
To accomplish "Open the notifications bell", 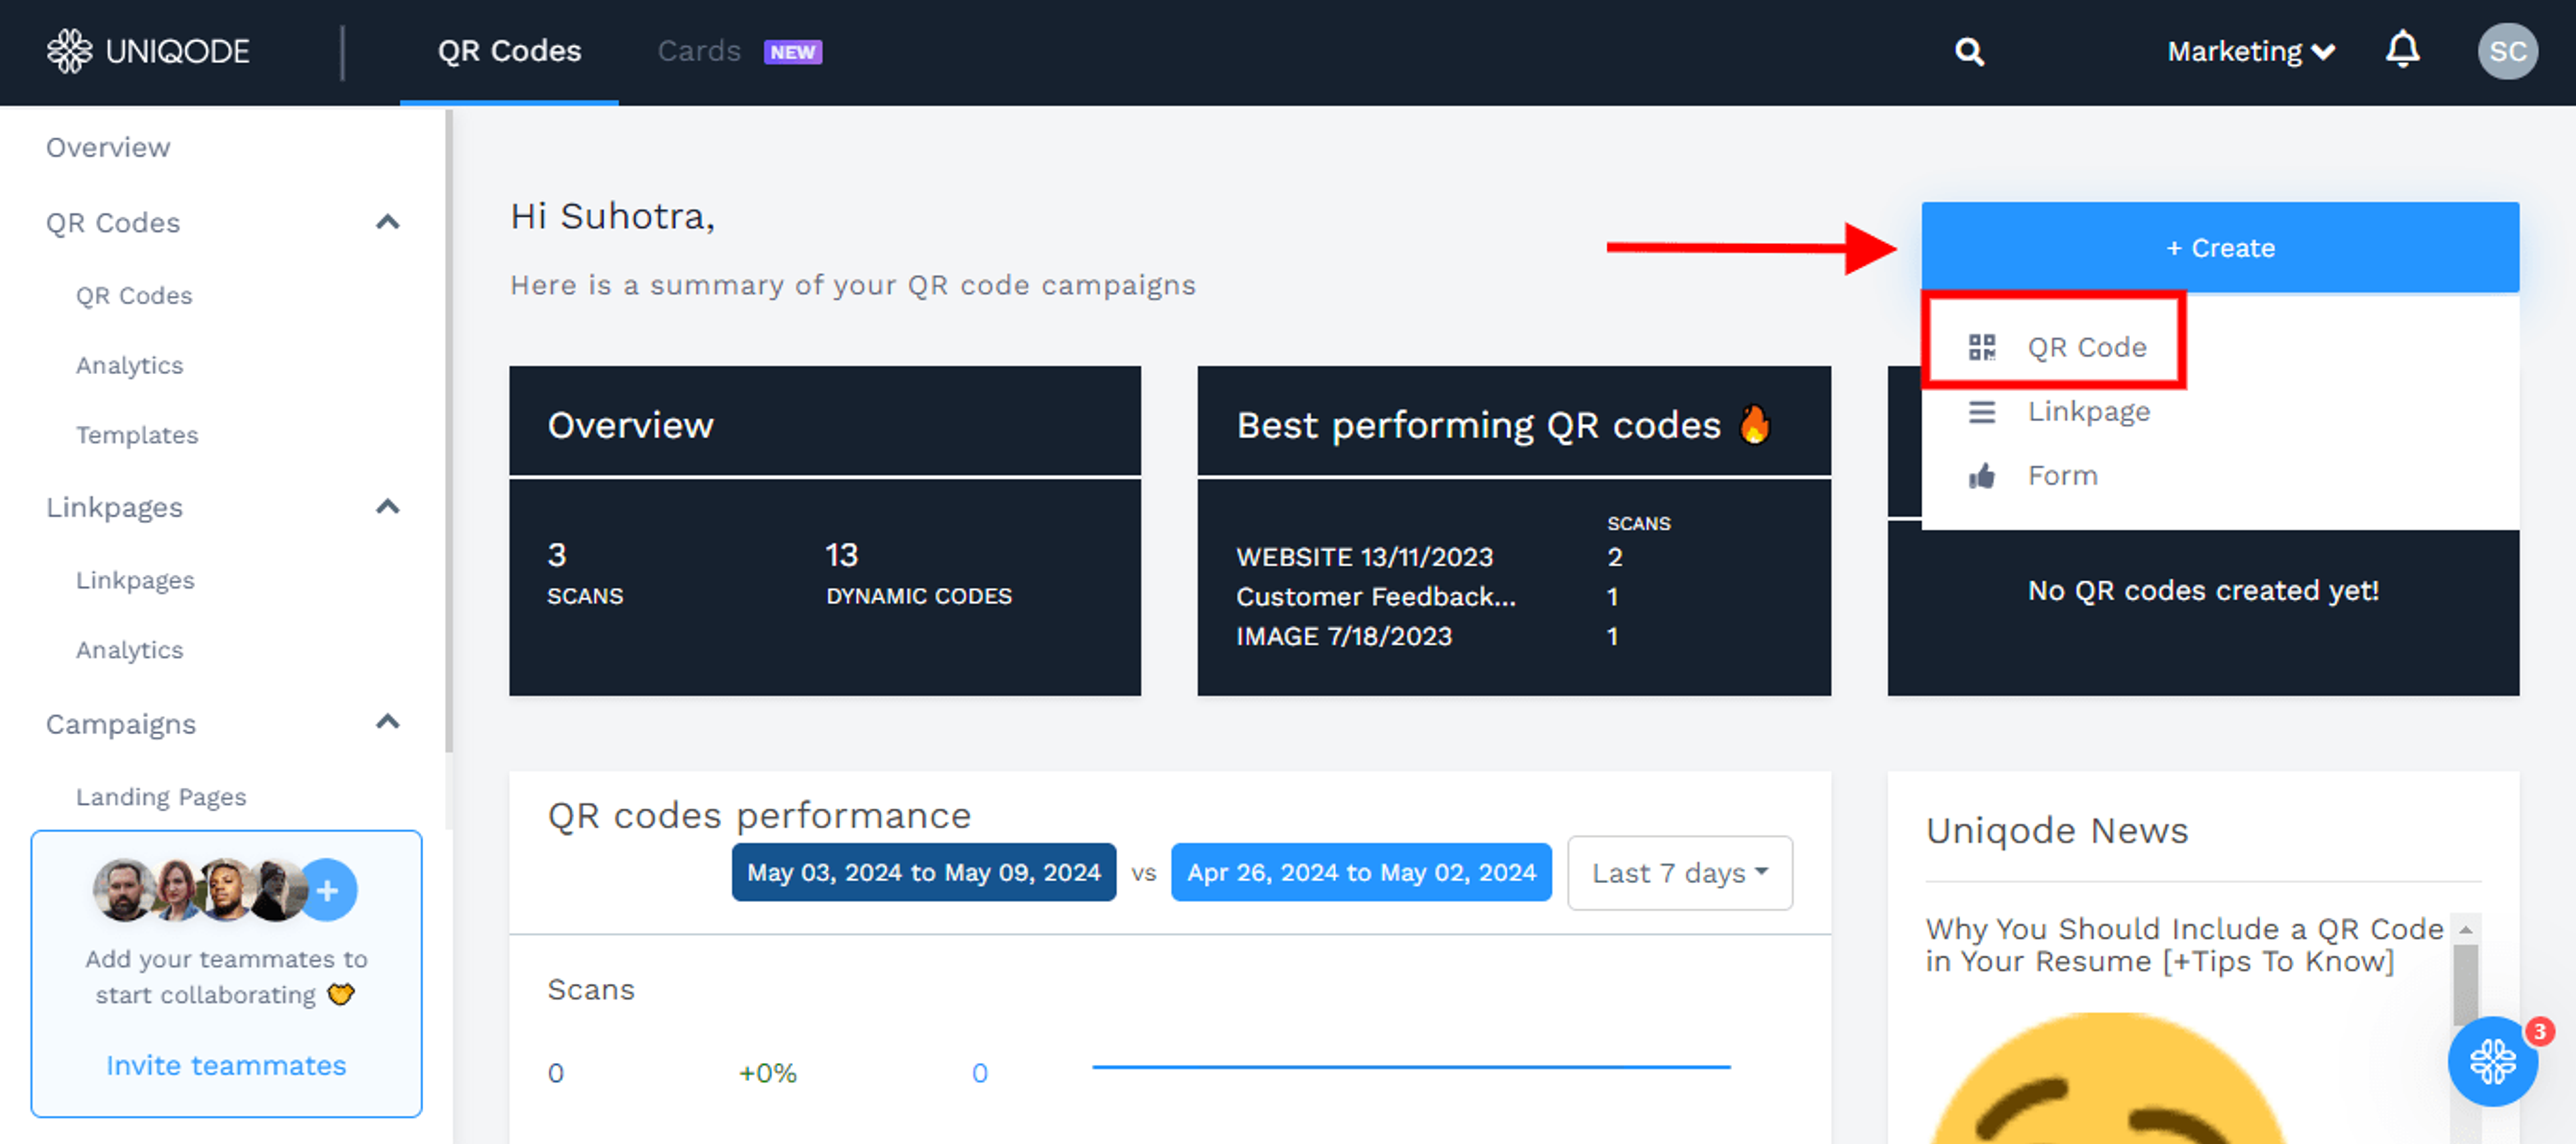I will coord(2402,49).
